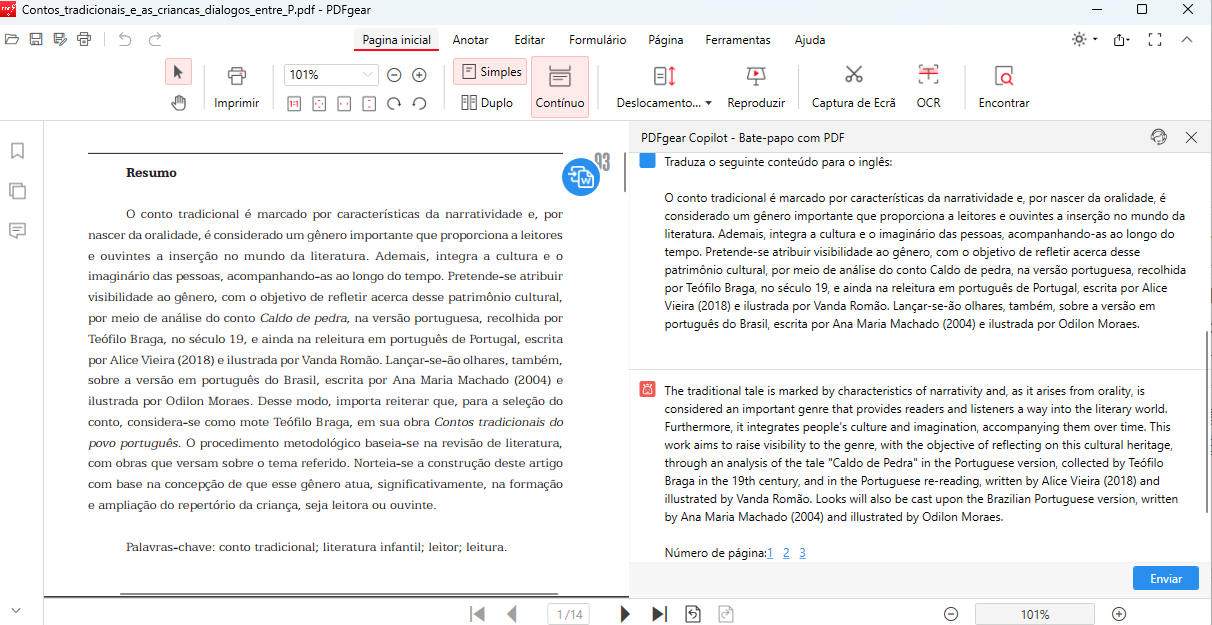
Task: Toggle Simples single page view
Action: click(x=492, y=72)
